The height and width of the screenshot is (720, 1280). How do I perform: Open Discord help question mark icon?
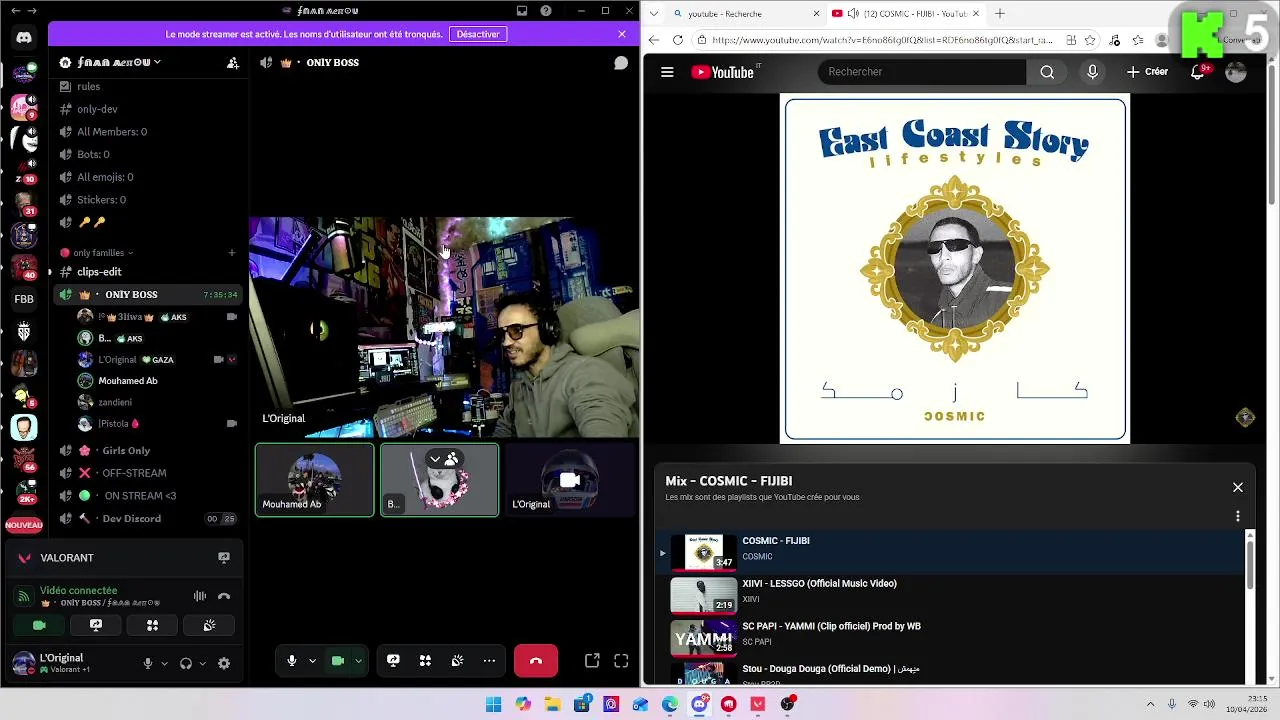[x=546, y=11]
